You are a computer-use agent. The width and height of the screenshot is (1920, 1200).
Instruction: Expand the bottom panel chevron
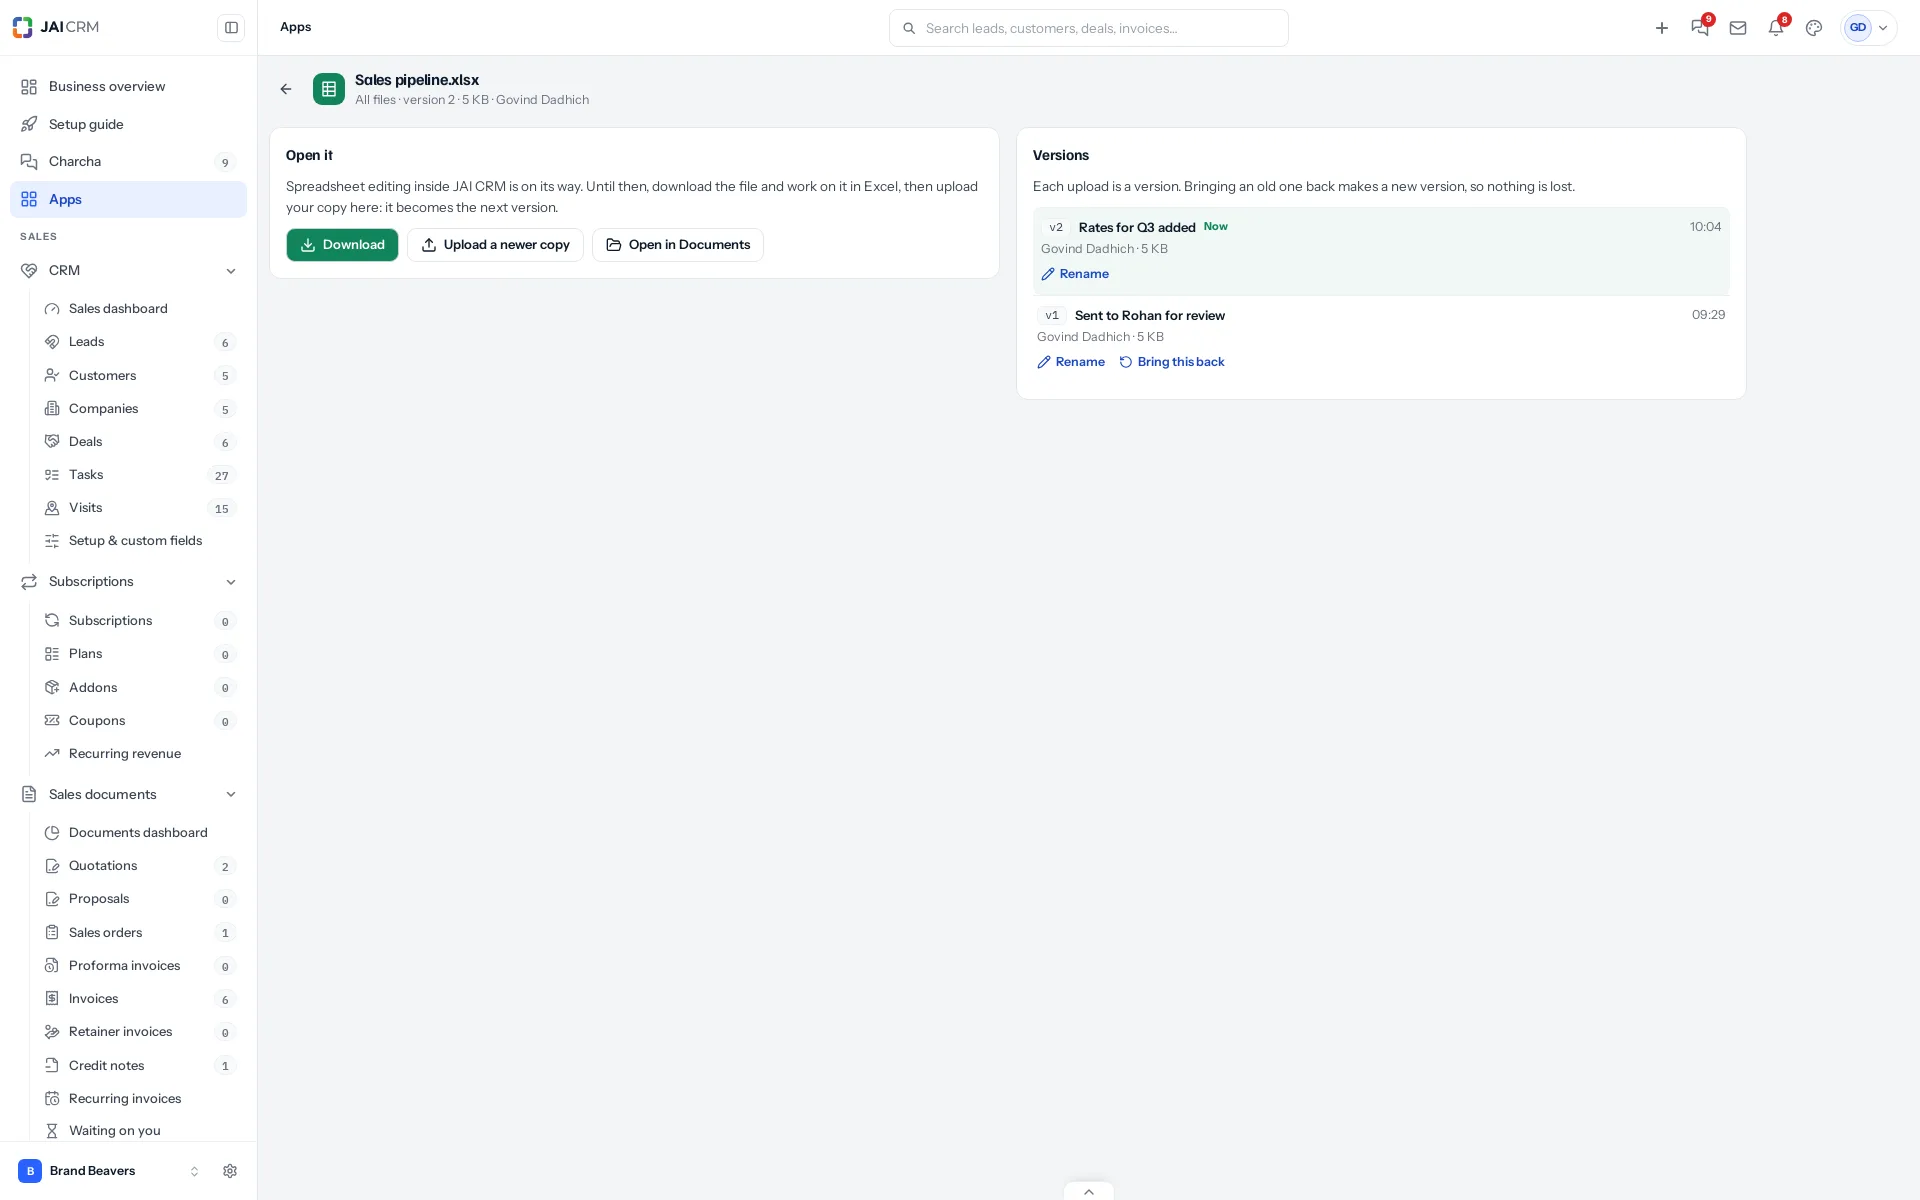[1089, 1191]
